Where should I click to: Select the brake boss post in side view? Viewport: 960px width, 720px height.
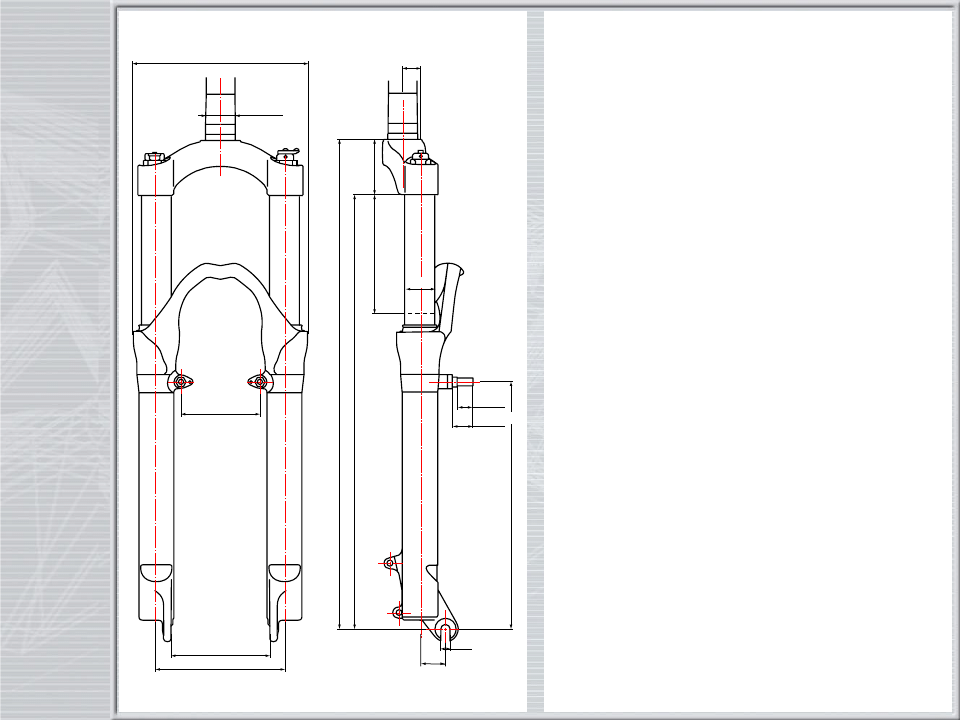(x=463, y=381)
